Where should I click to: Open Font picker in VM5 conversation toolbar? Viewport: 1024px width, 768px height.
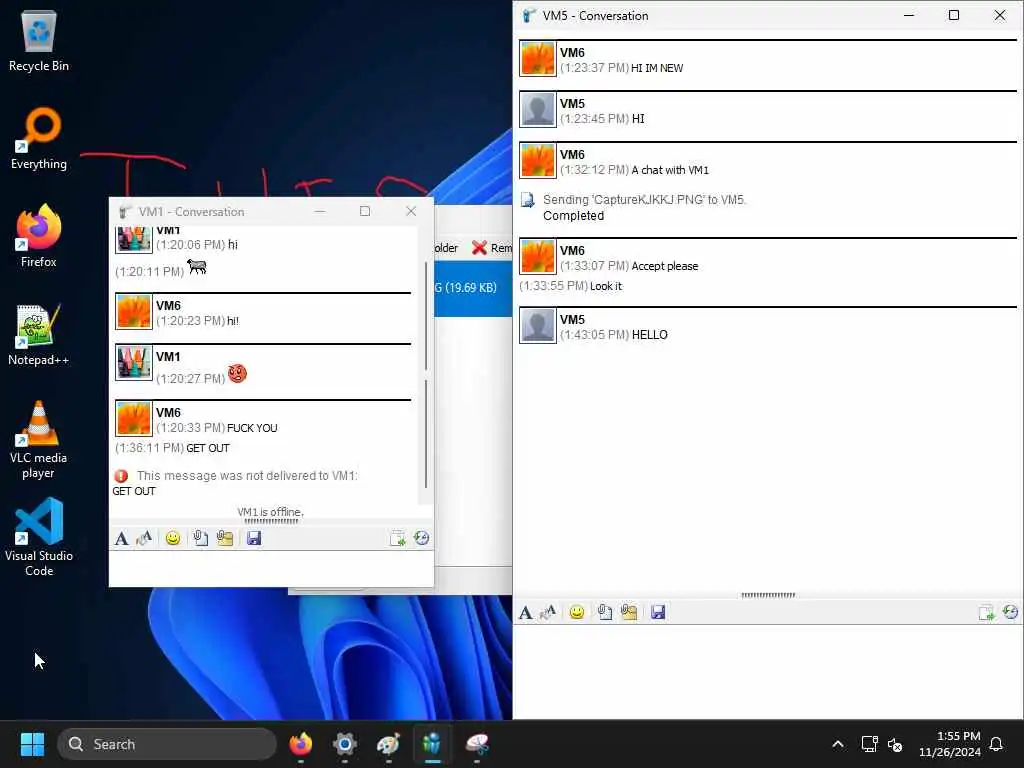[526, 613]
